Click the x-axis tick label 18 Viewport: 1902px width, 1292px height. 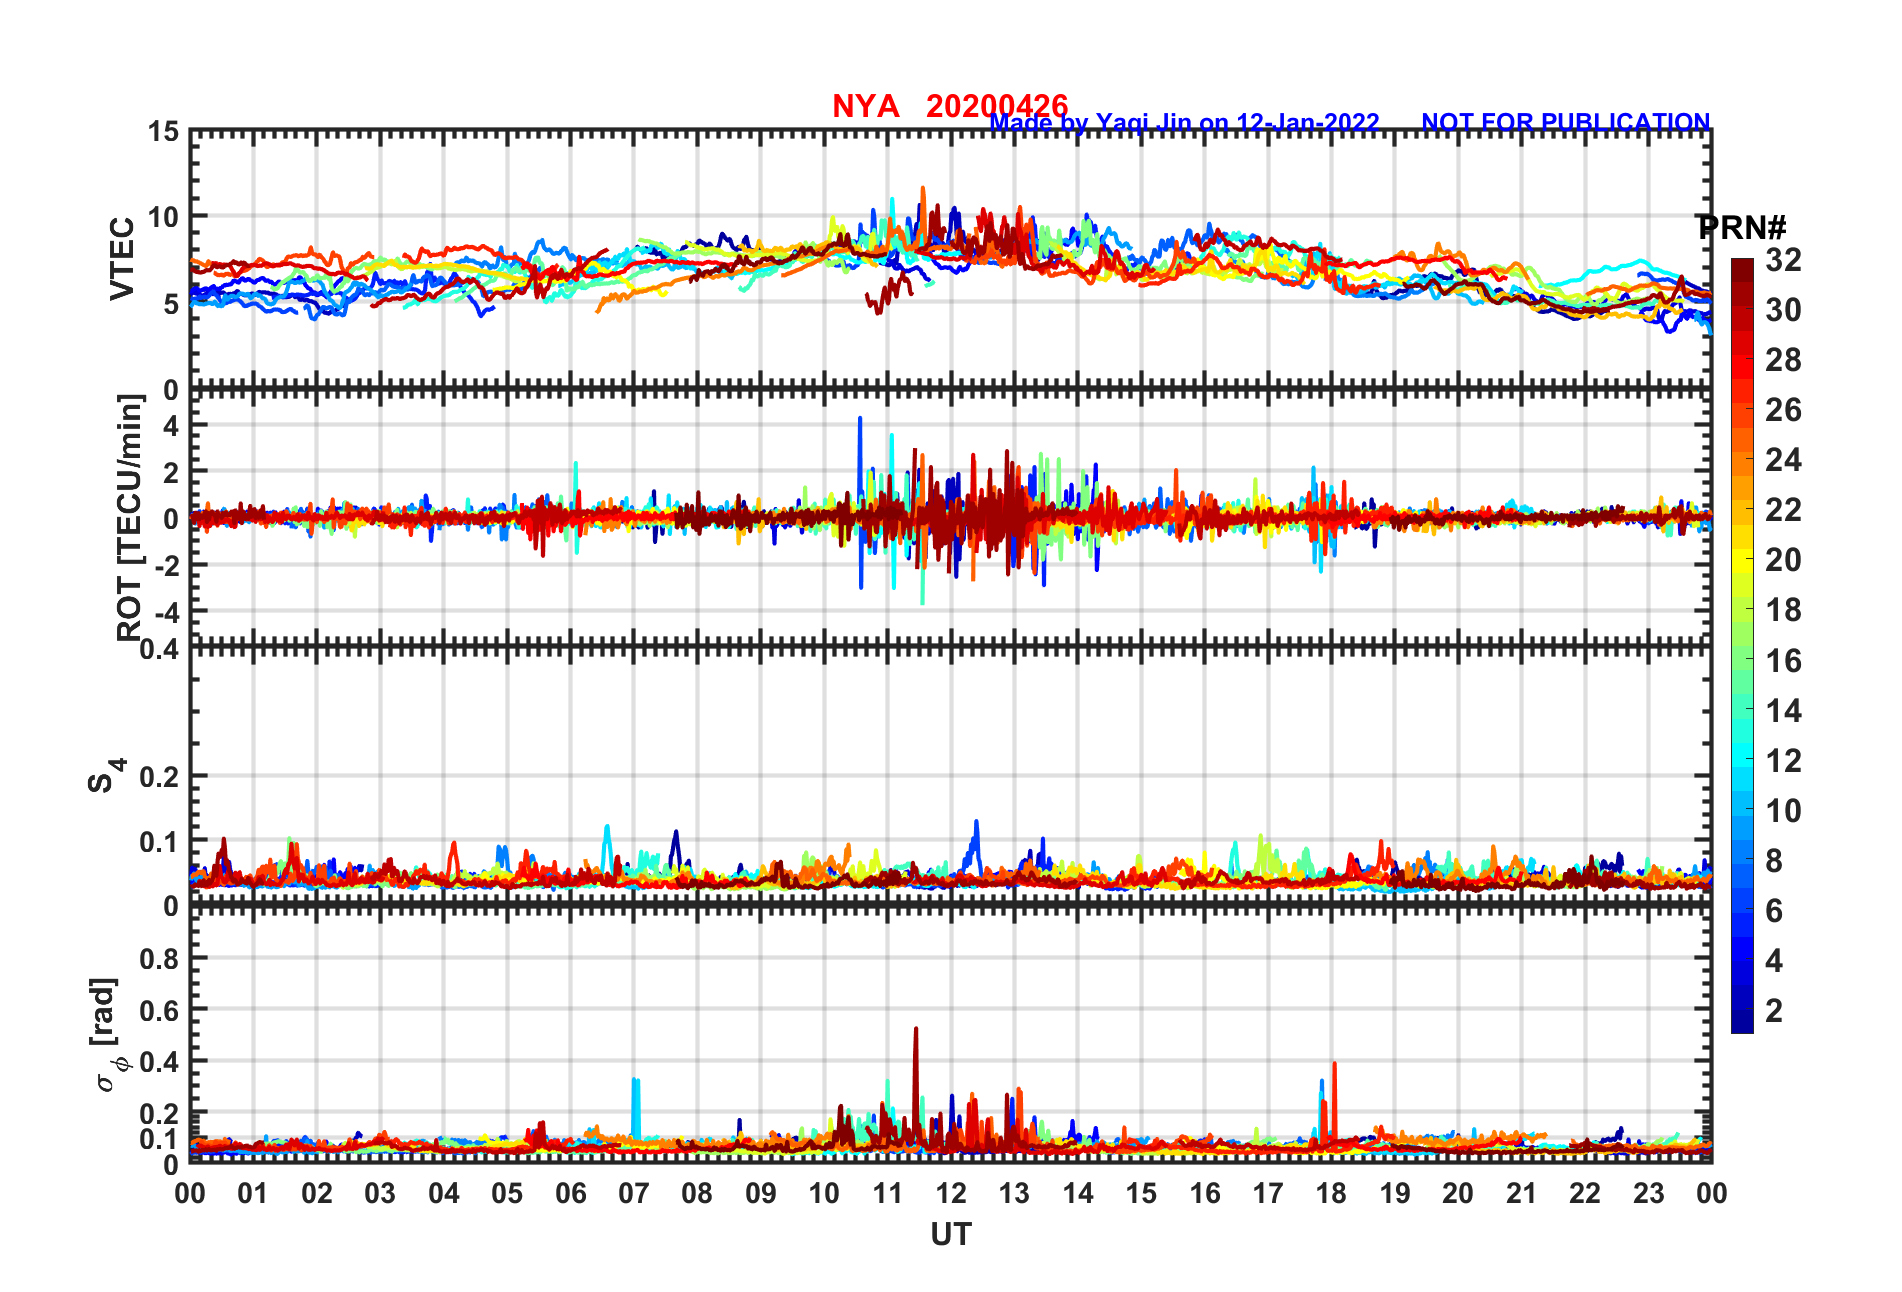[x=1331, y=1193]
